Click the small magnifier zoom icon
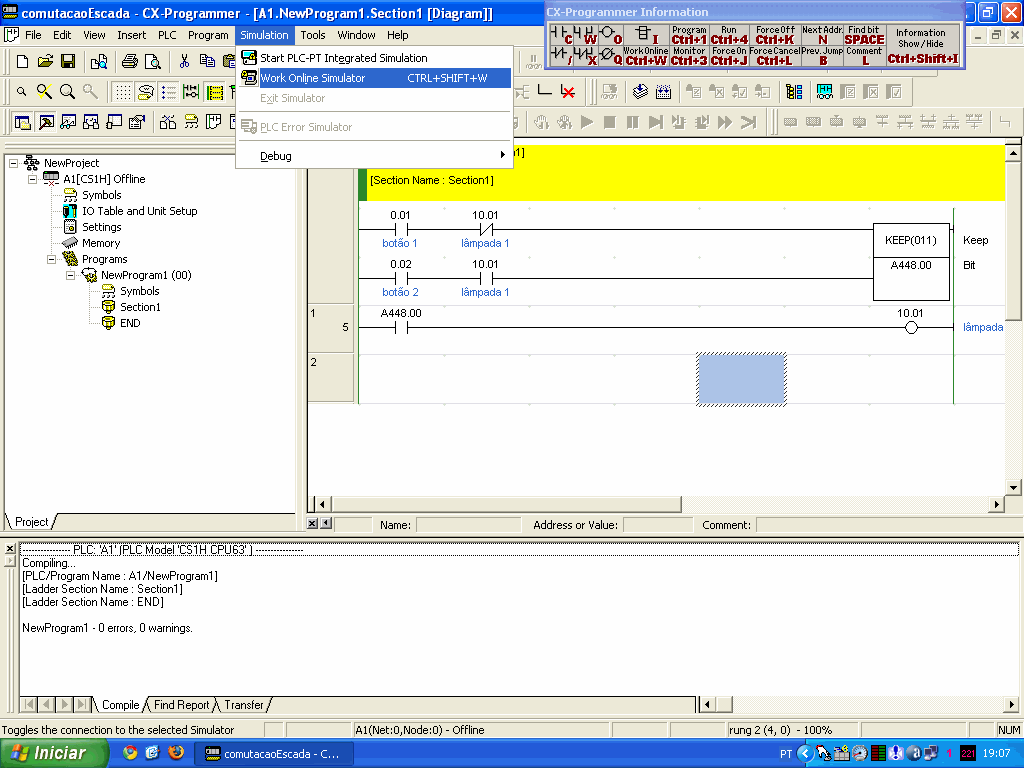 coord(22,92)
